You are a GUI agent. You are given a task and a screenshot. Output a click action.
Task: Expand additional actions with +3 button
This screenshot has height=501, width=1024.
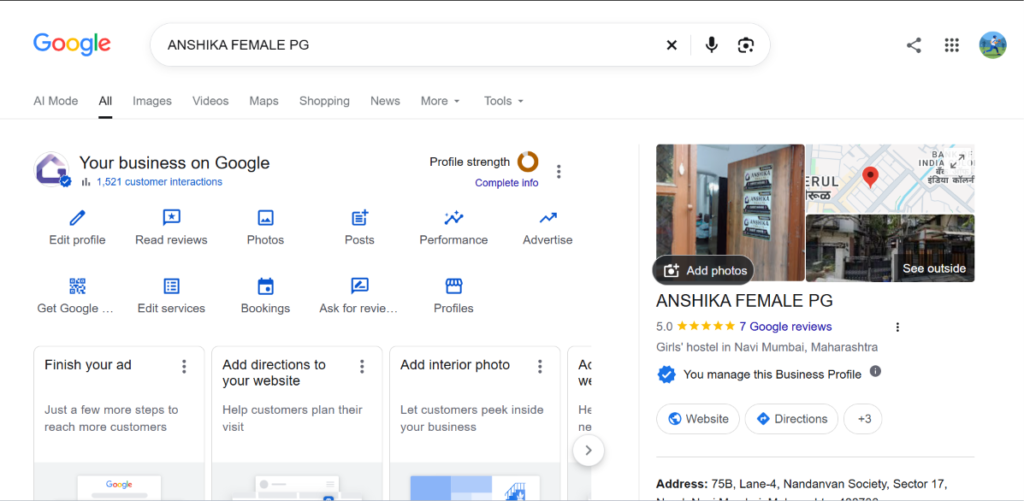pos(862,419)
